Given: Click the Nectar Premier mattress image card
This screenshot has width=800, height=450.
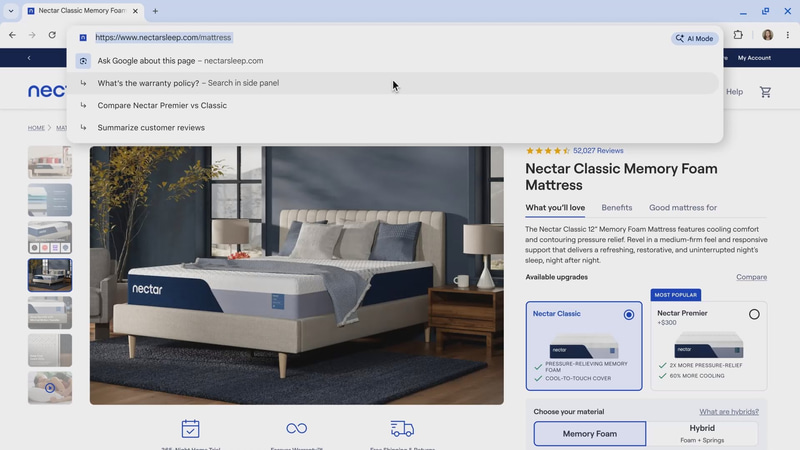Looking at the screenshot, I should point(709,345).
